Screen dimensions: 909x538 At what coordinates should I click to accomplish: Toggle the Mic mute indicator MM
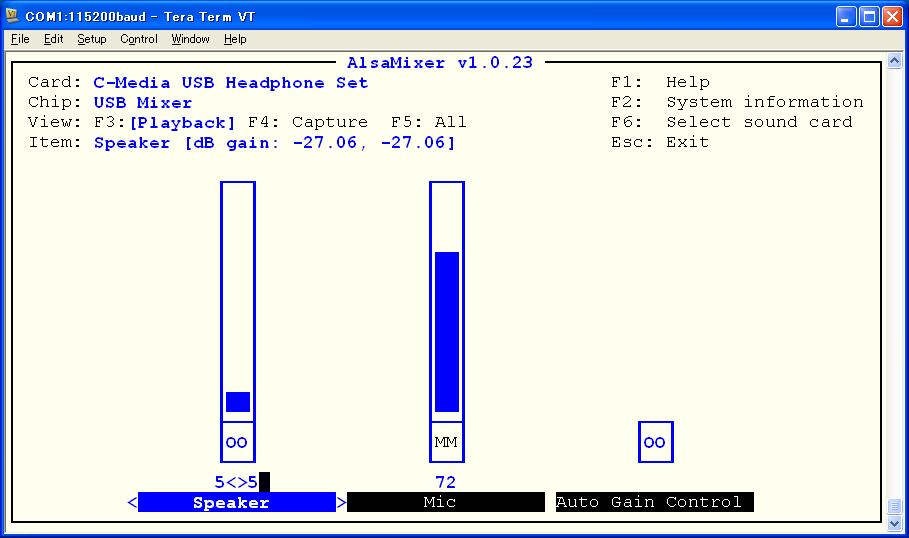[446, 442]
